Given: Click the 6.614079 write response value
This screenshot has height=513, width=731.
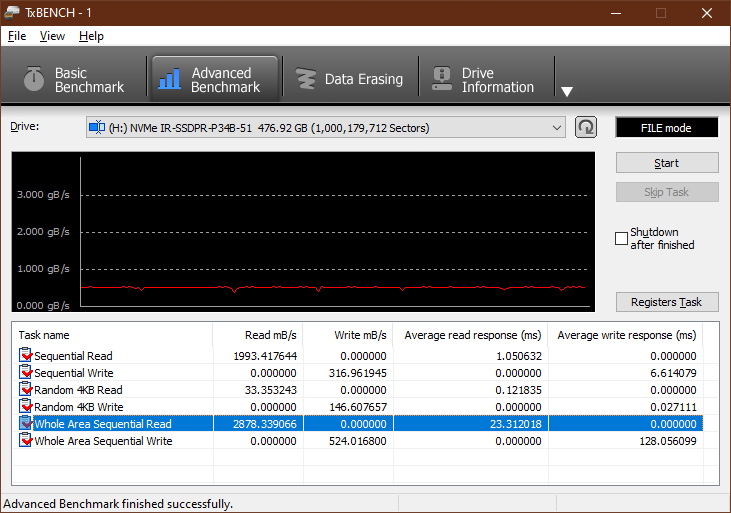Looking at the screenshot, I should (673, 373).
